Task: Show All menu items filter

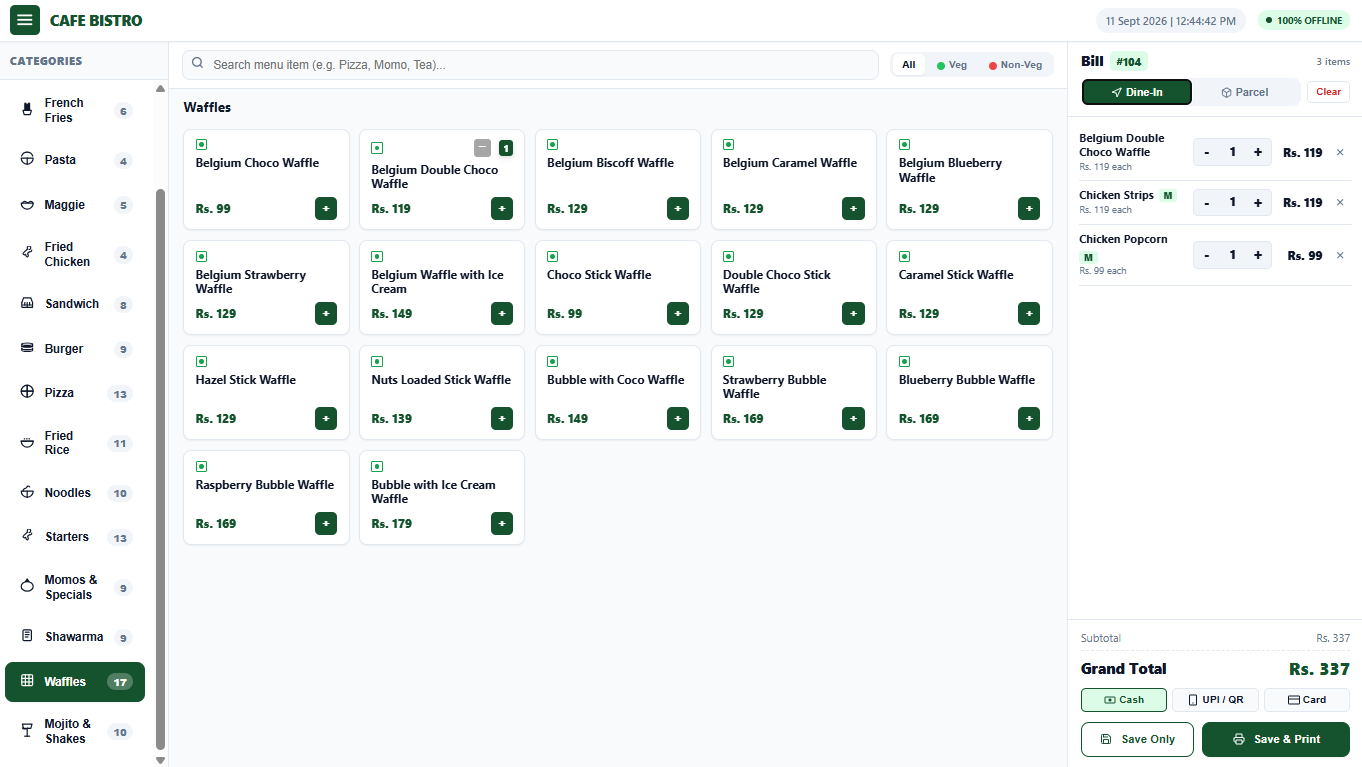Action: [909, 65]
